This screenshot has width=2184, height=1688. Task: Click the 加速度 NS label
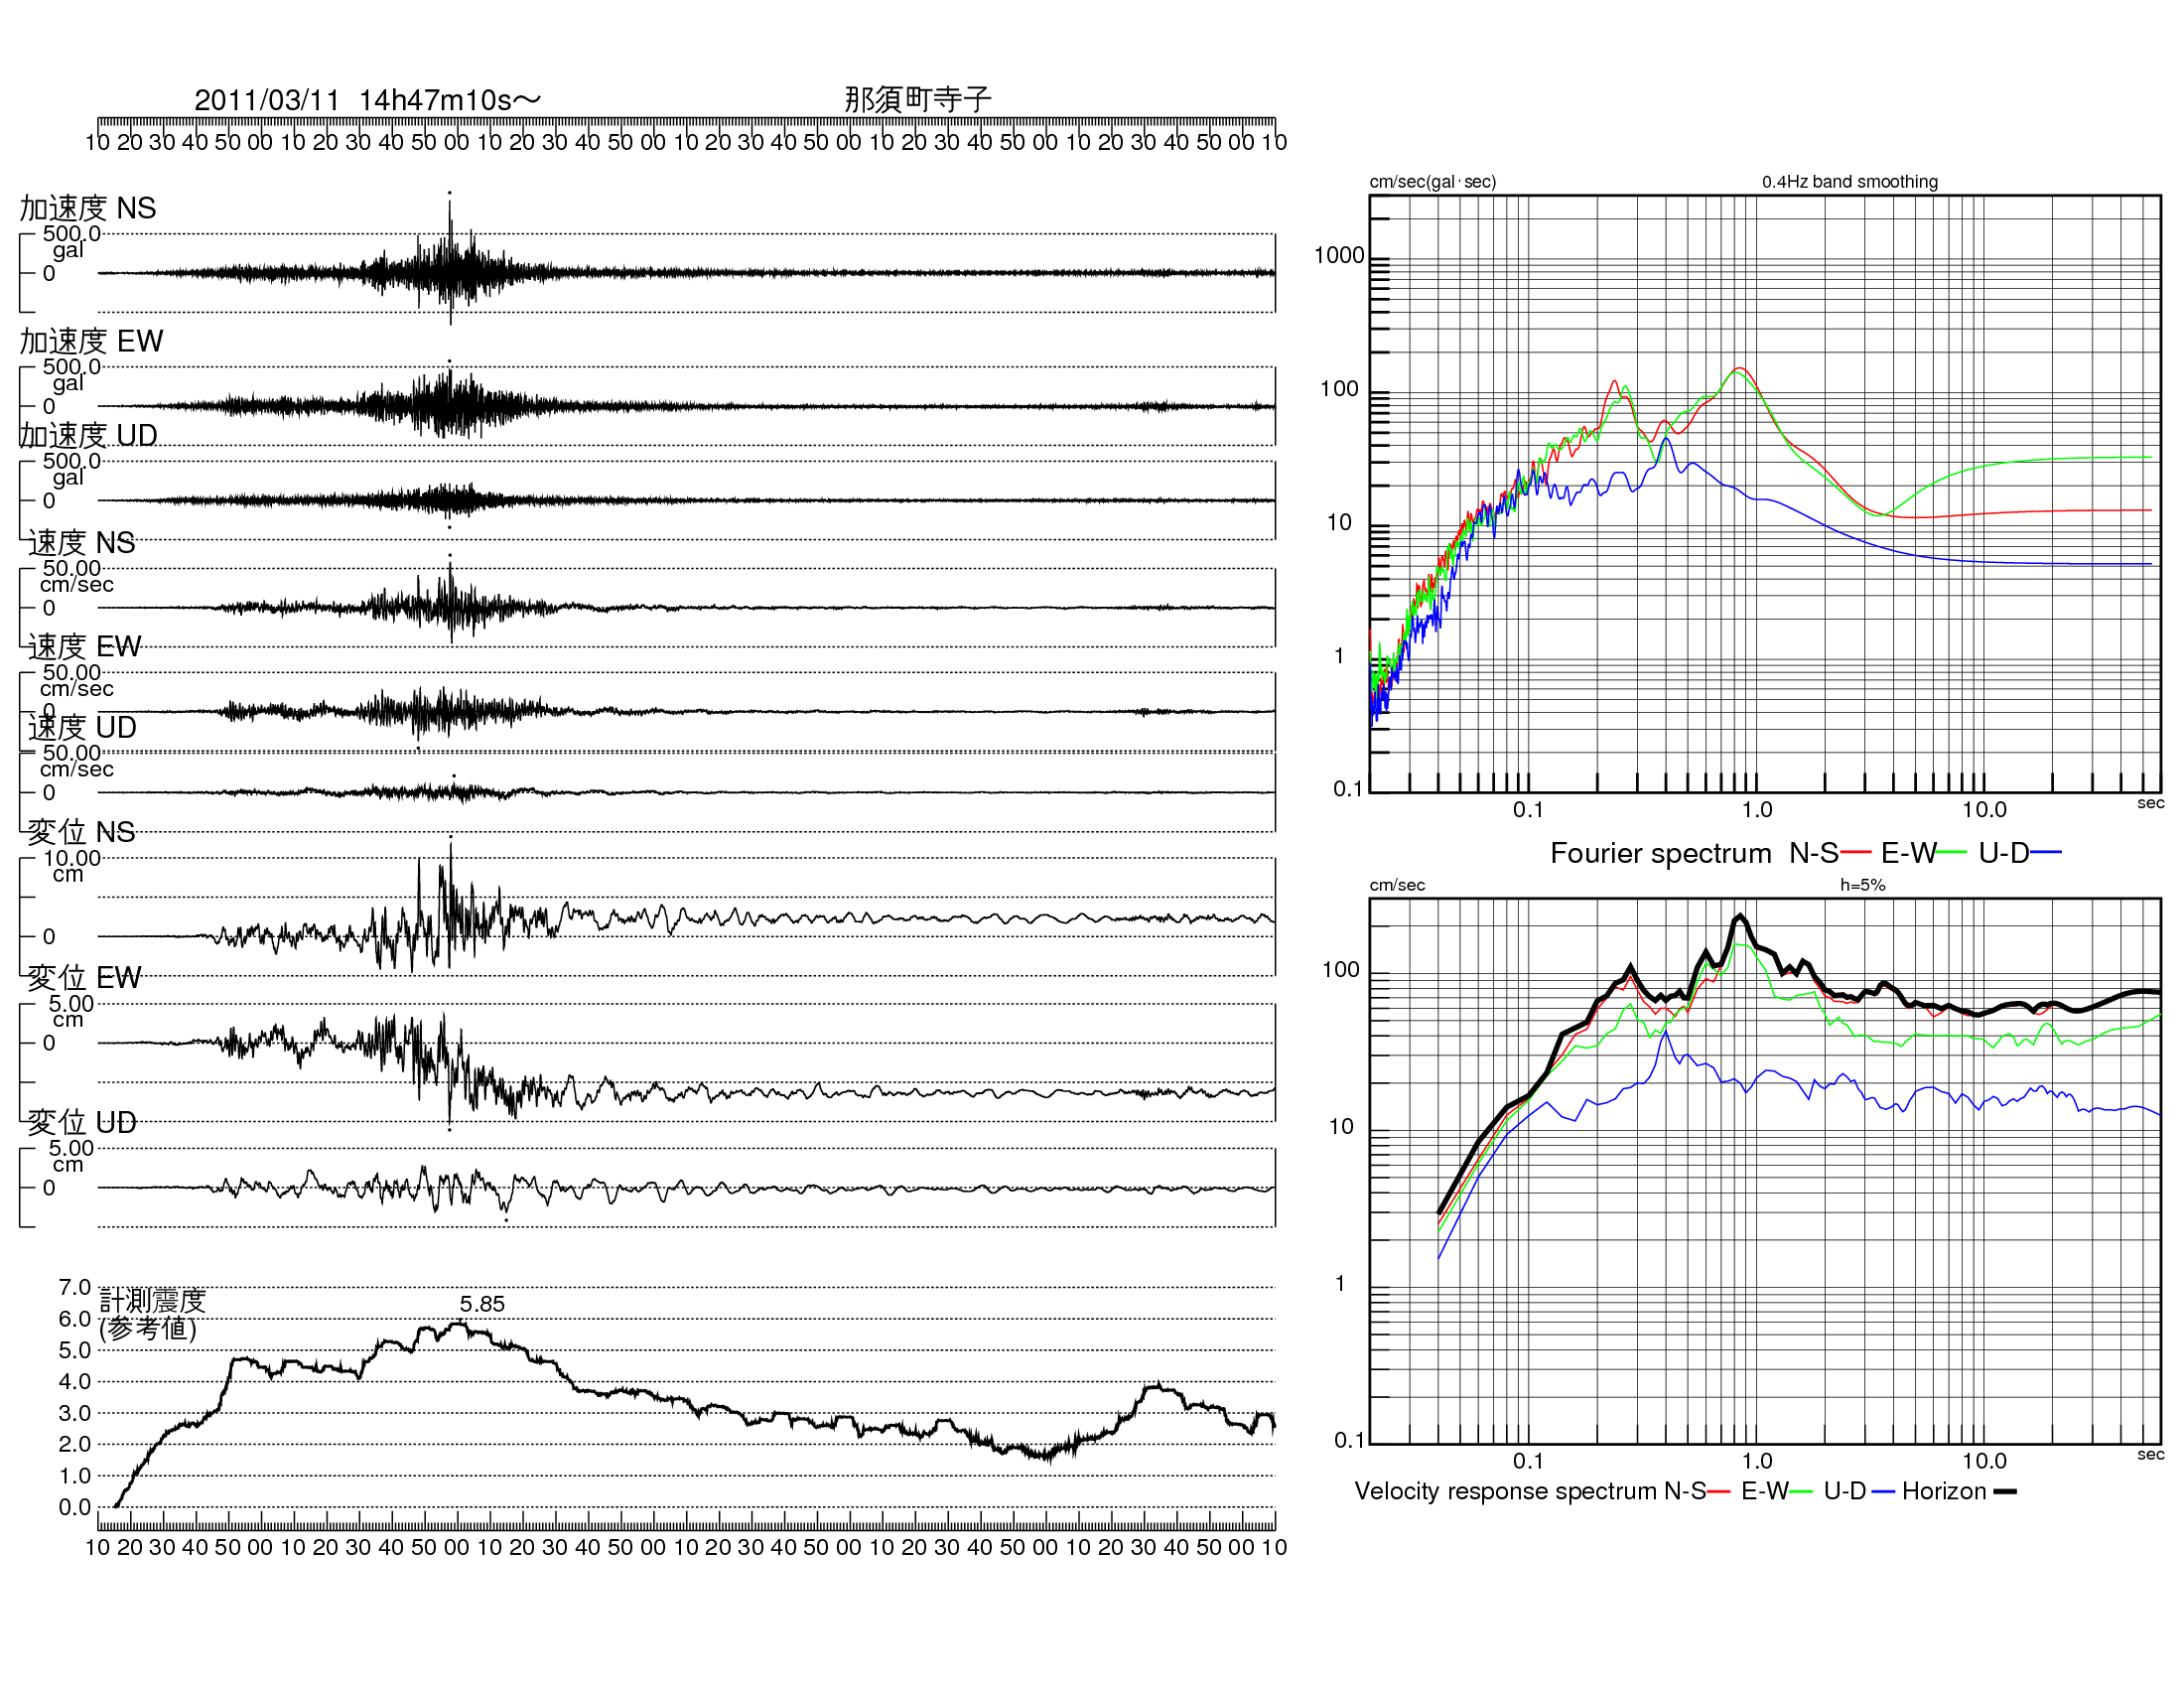click(x=88, y=208)
